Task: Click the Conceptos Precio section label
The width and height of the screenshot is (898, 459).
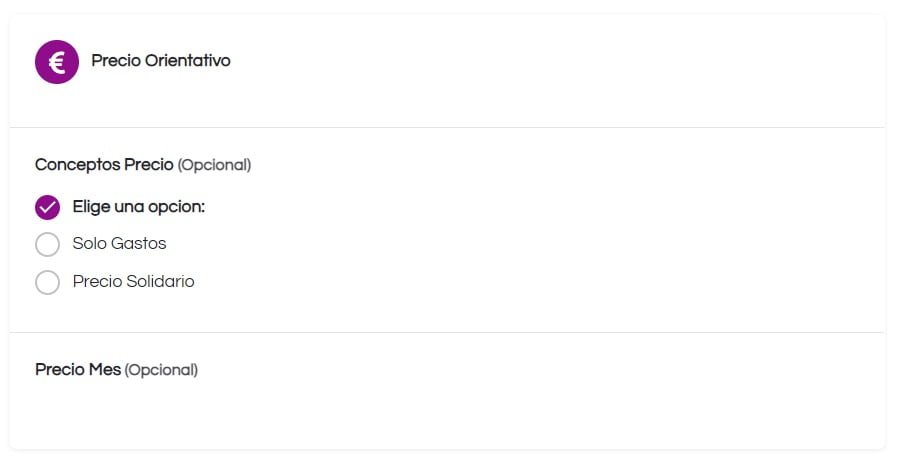Action: tap(104, 164)
